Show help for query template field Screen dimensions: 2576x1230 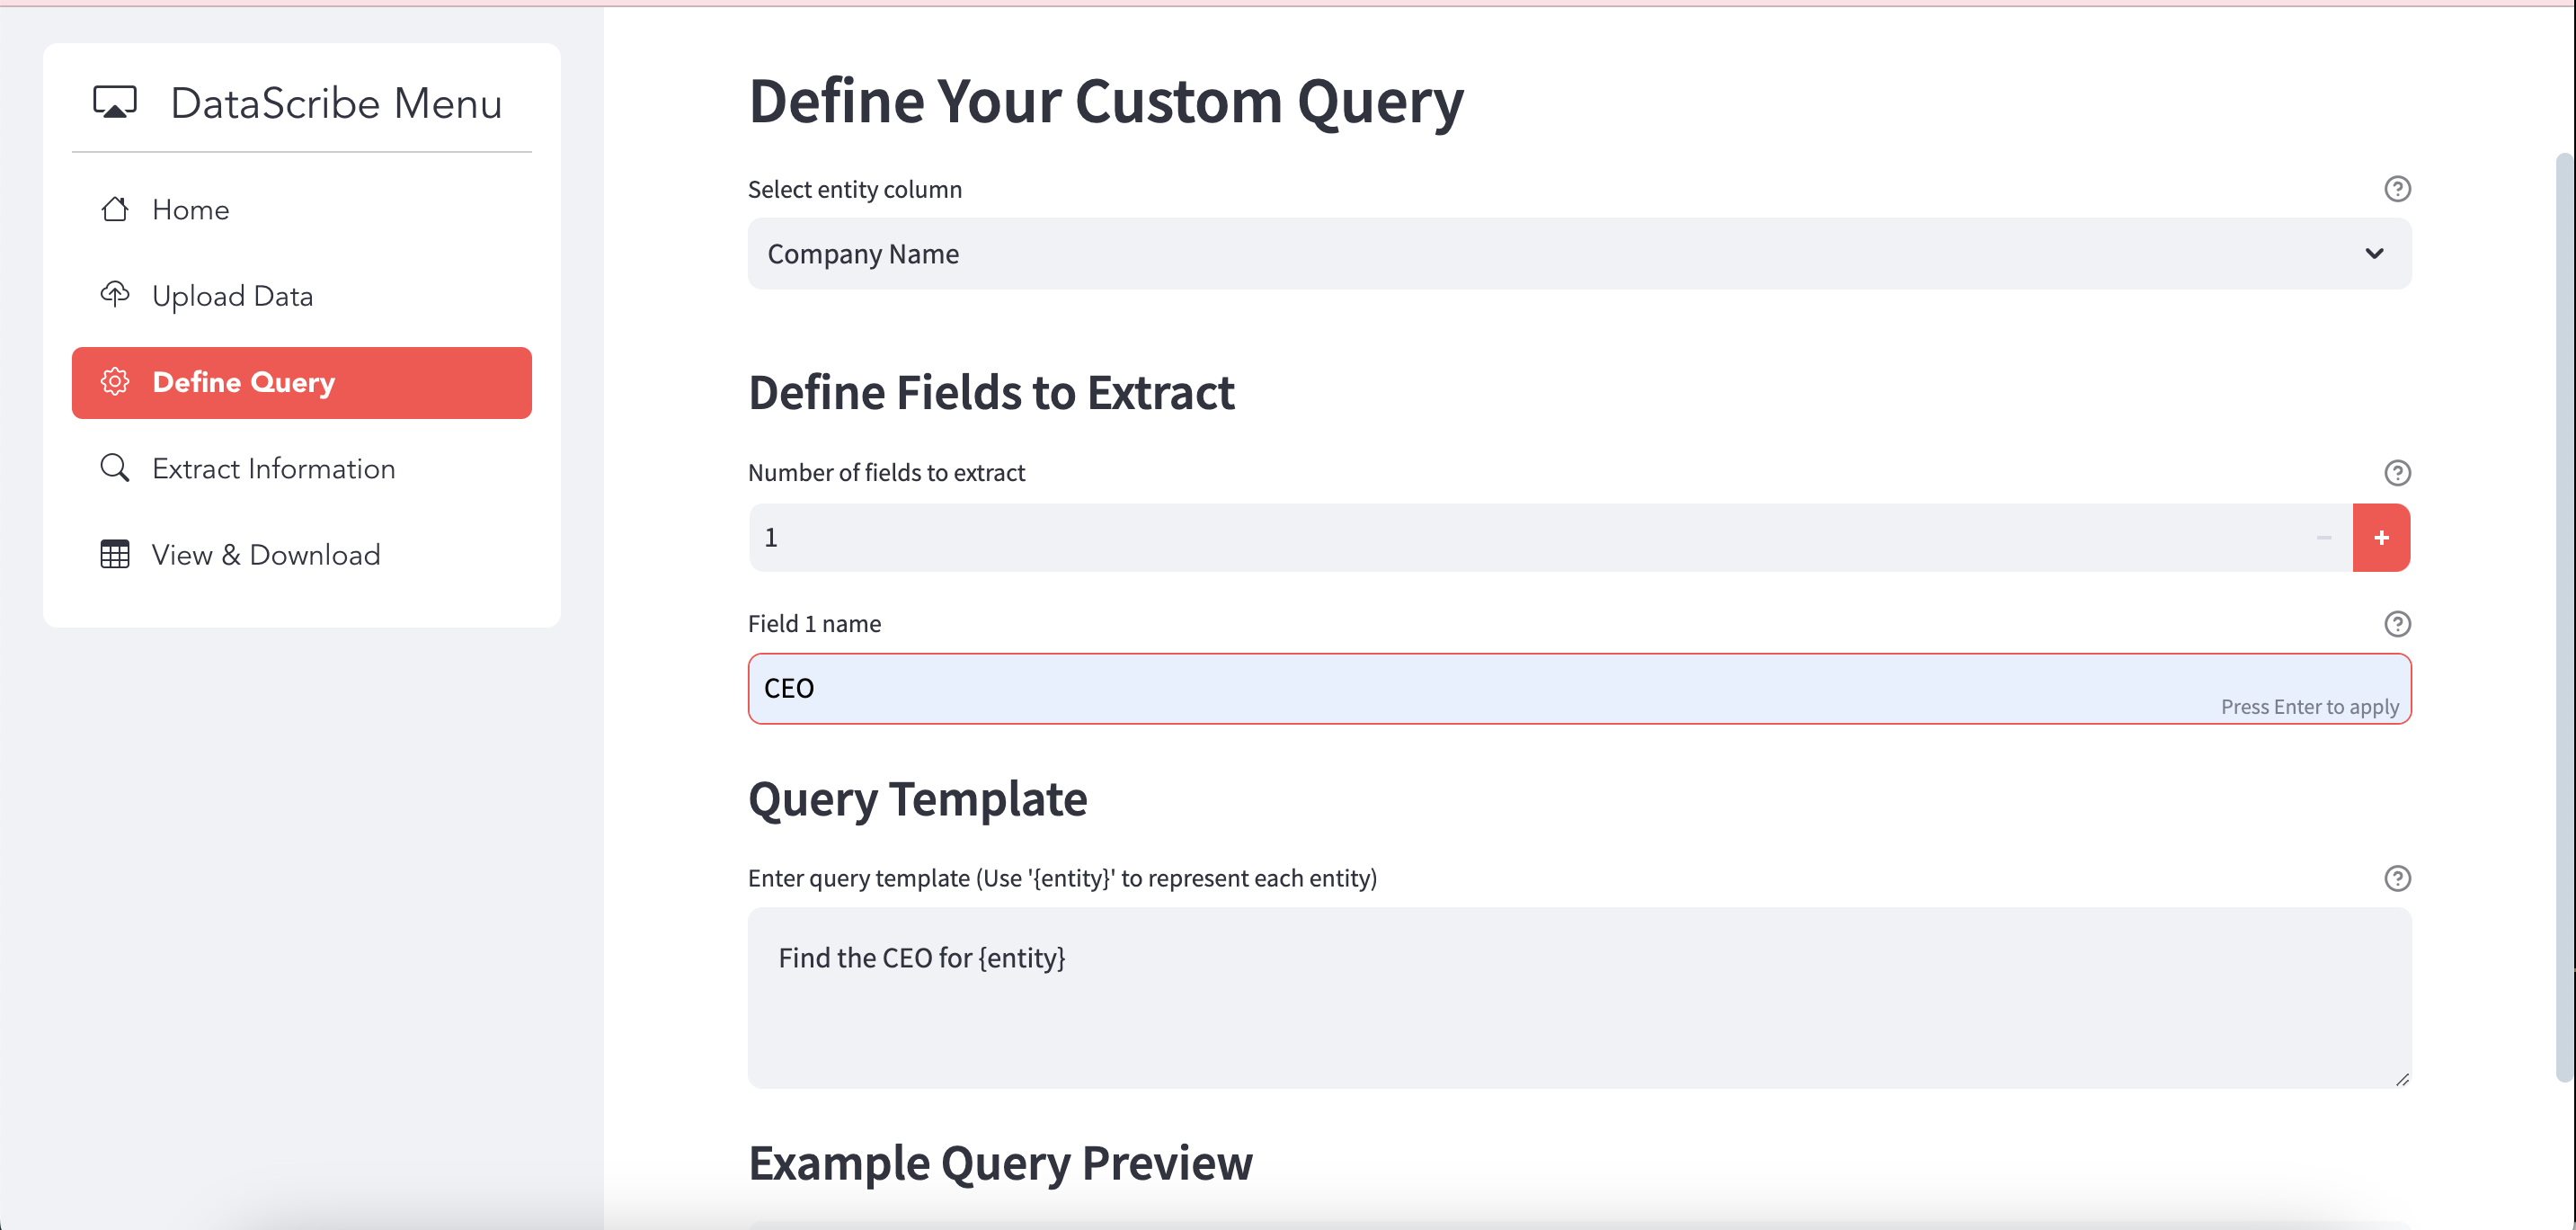pos(2397,878)
